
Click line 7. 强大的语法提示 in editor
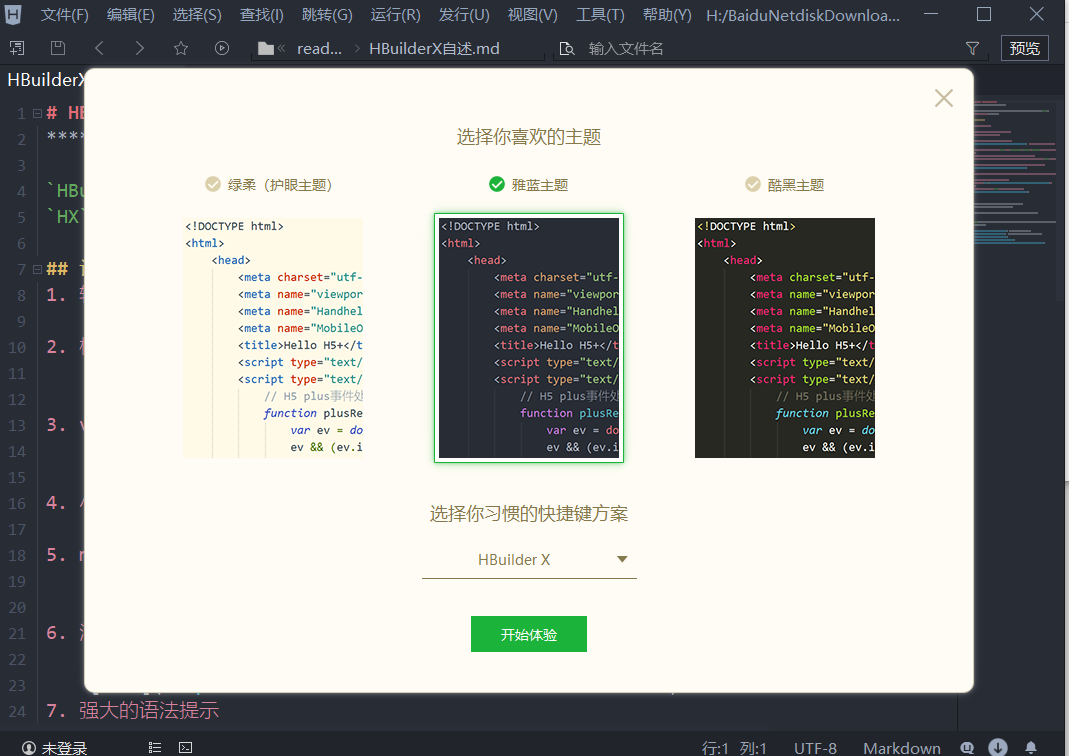(x=132, y=710)
